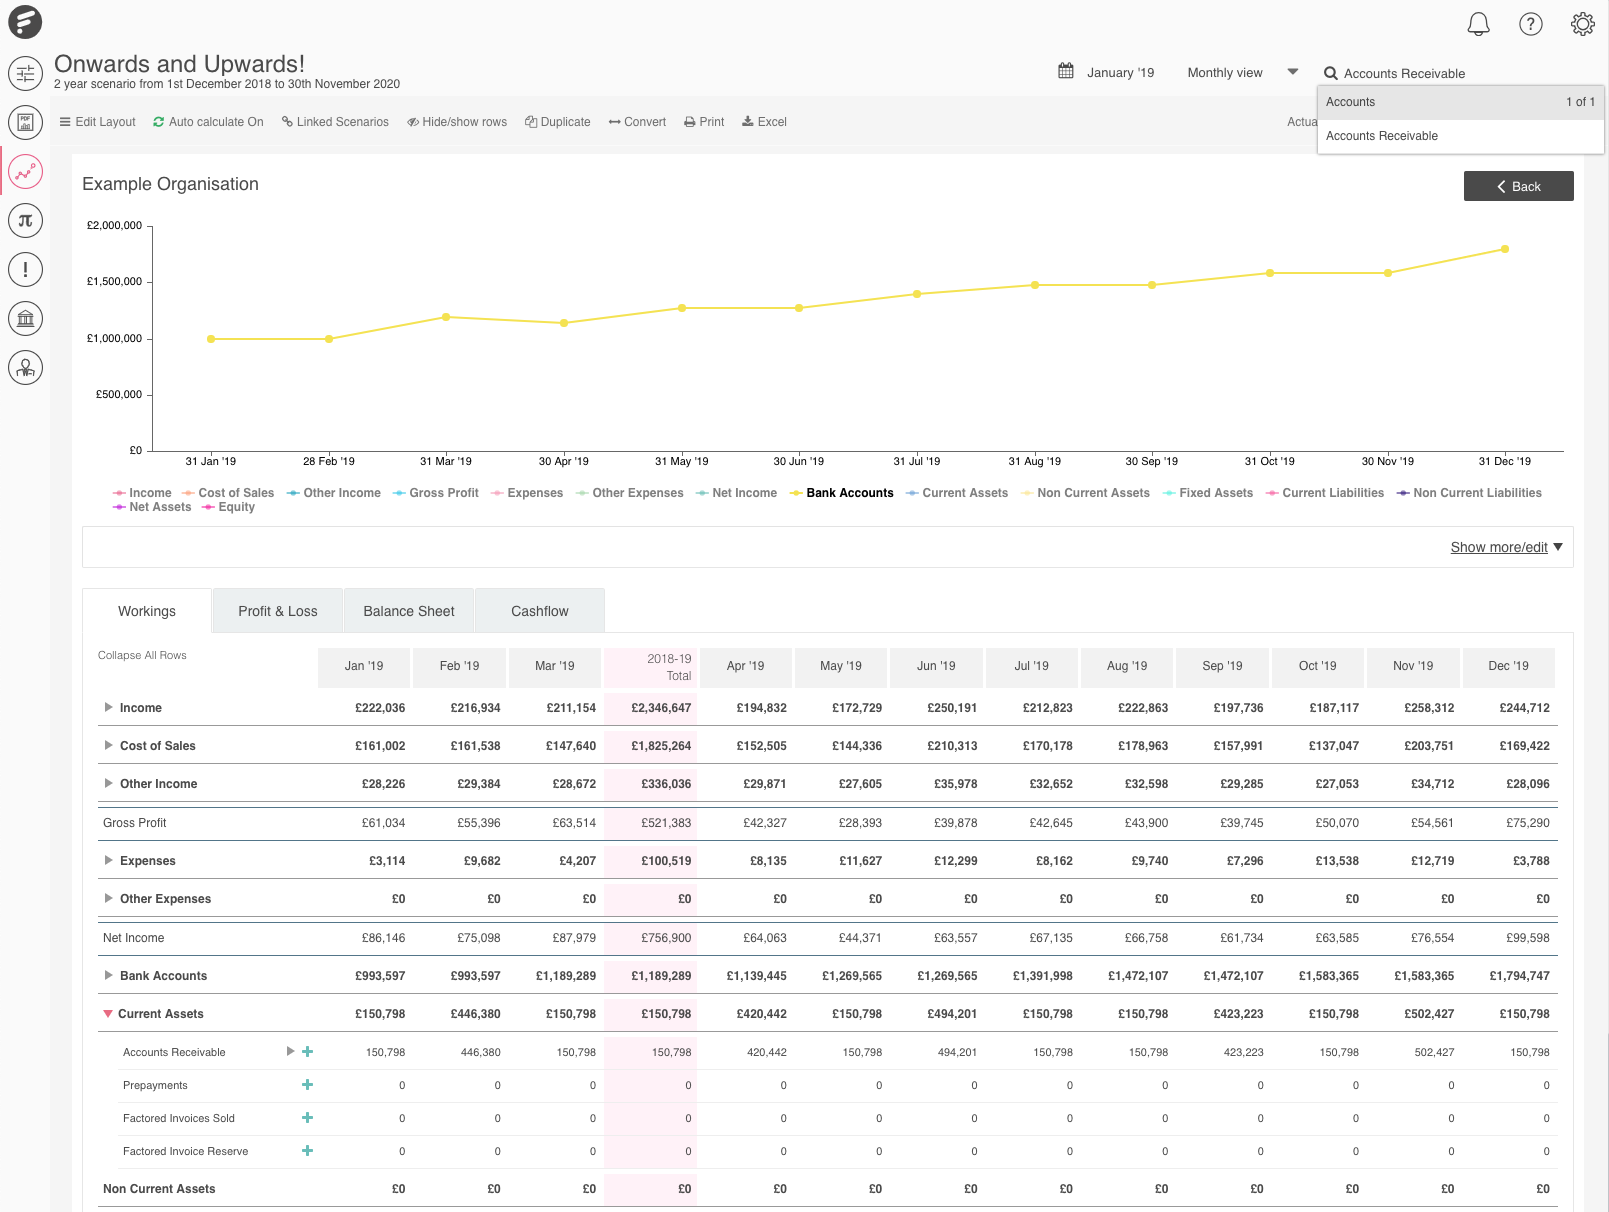The height and width of the screenshot is (1212, 1609).
Task: Select the chart/forecast icon in the sidebar
Action: [25, 172]
